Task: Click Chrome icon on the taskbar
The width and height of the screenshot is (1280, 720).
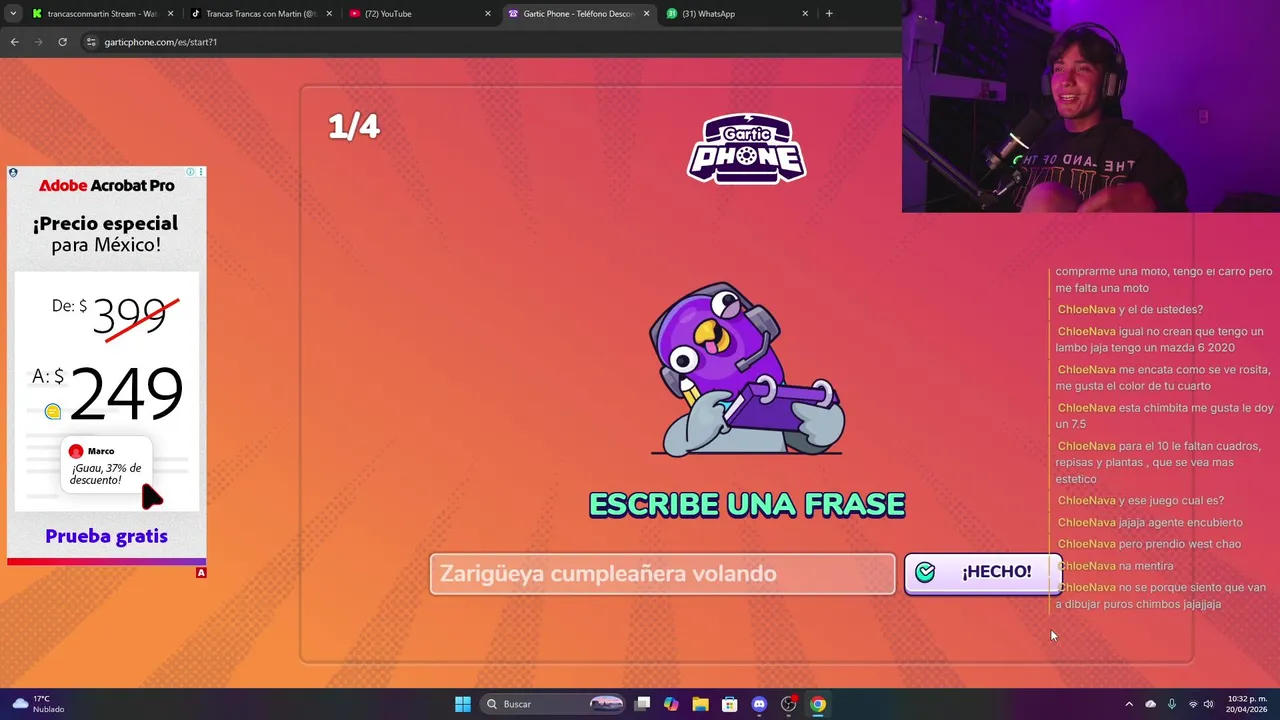Action: [818, 704]
